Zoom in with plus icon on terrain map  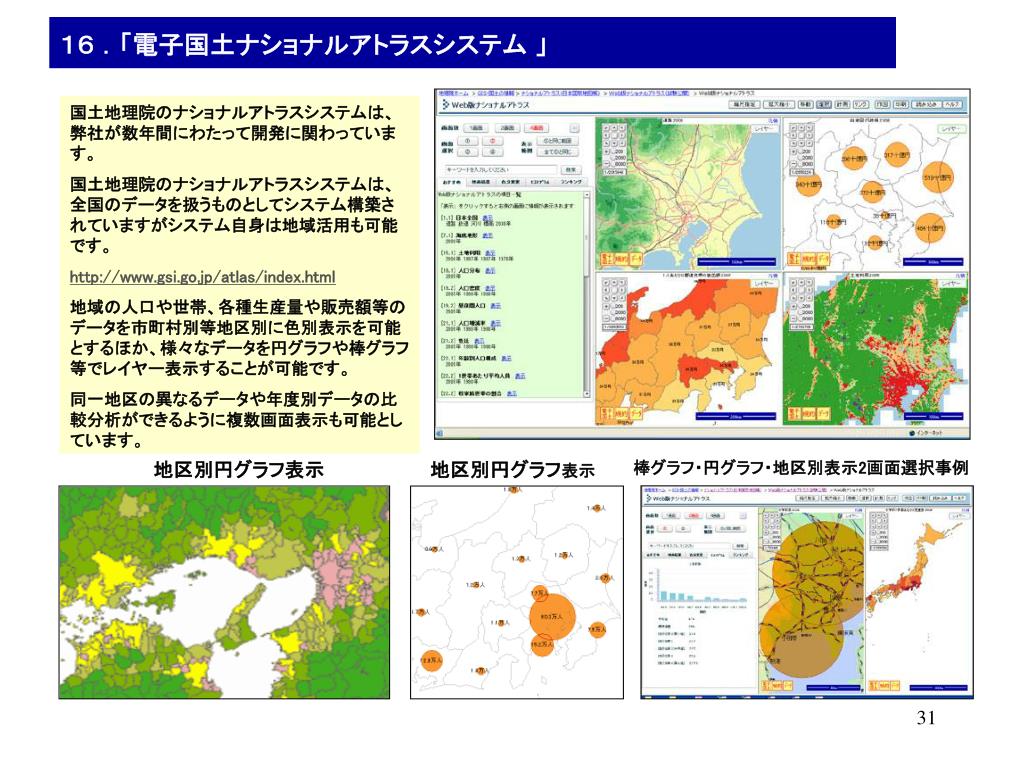607,152
